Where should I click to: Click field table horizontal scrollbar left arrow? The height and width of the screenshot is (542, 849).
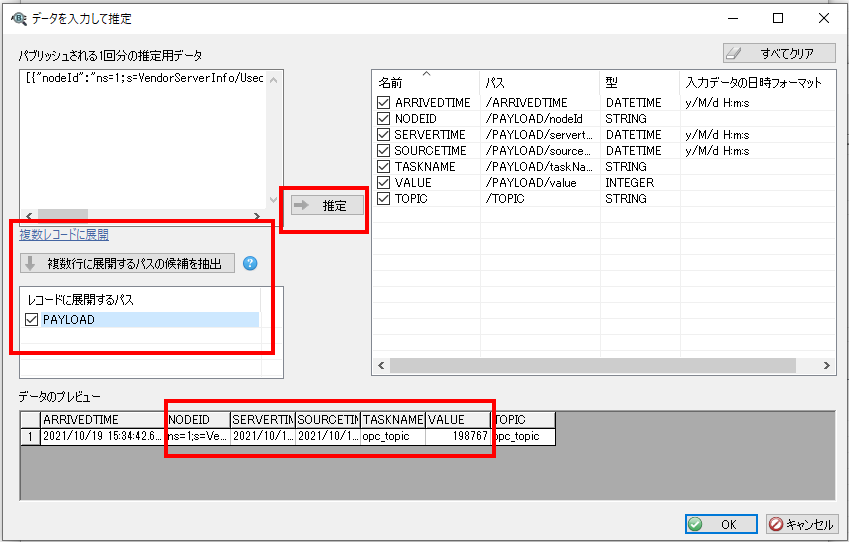381,365
